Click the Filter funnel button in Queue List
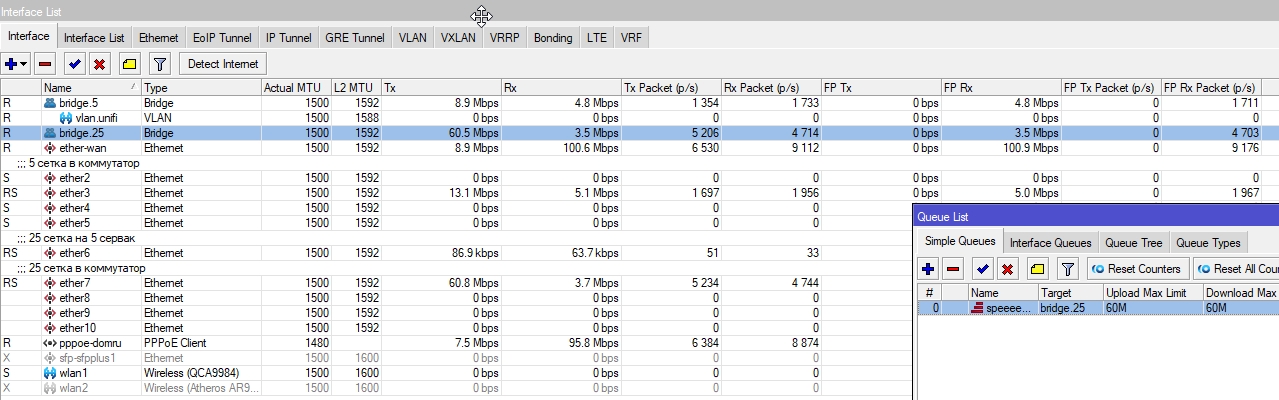This screenshot has width=1279, height=400. 1068,268
